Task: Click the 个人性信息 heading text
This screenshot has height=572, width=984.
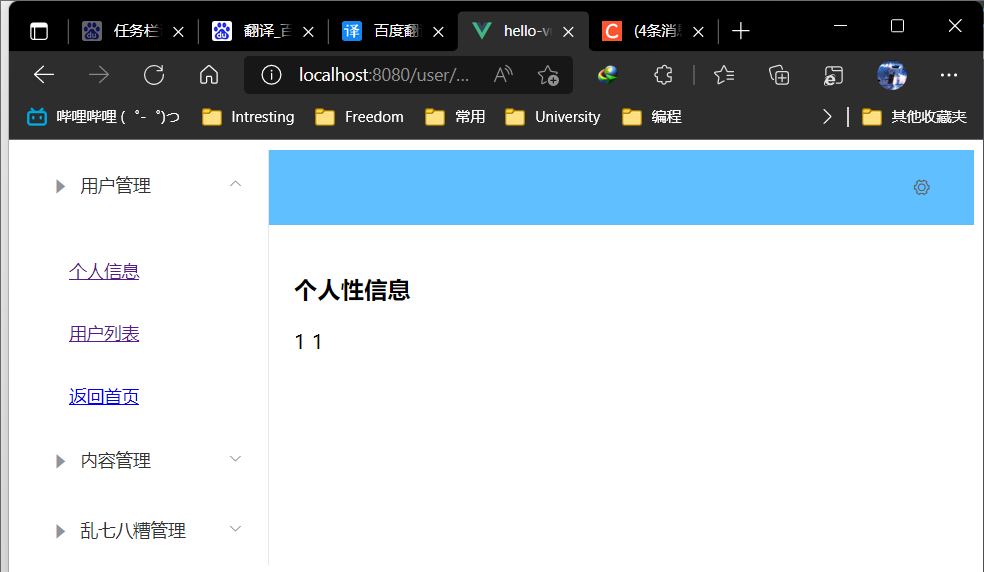Action: 352,291
